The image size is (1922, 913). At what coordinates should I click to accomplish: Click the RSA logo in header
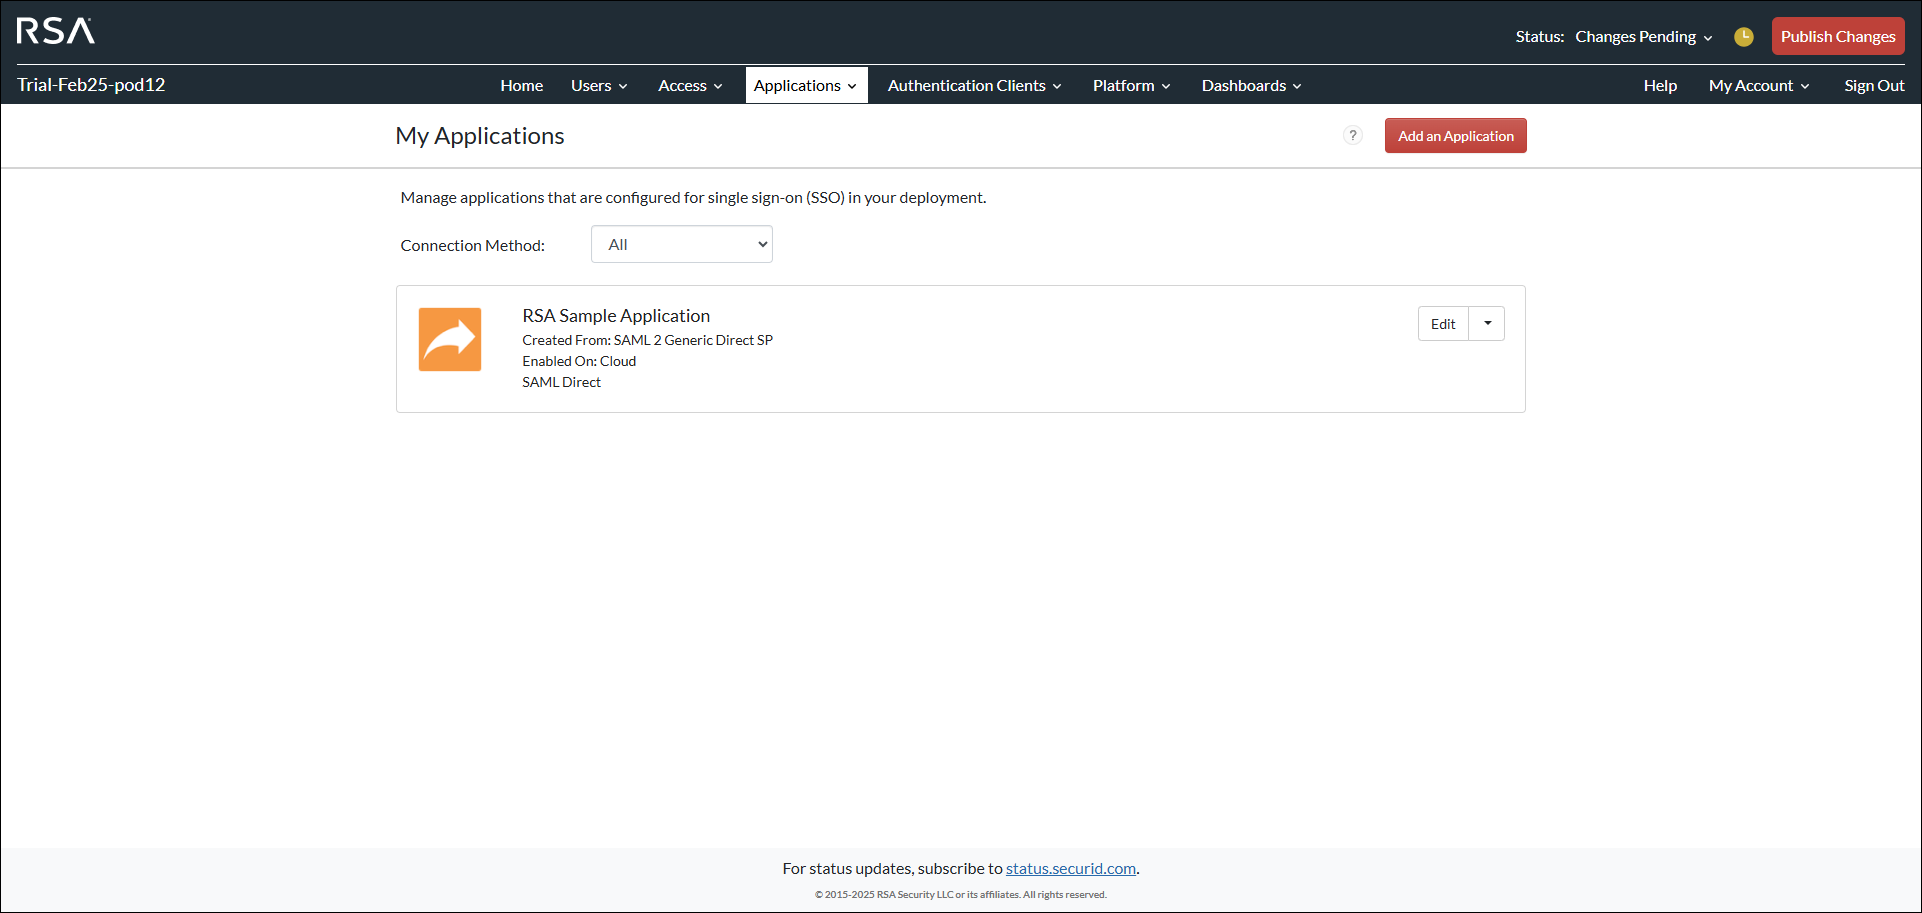coord(56,32)
